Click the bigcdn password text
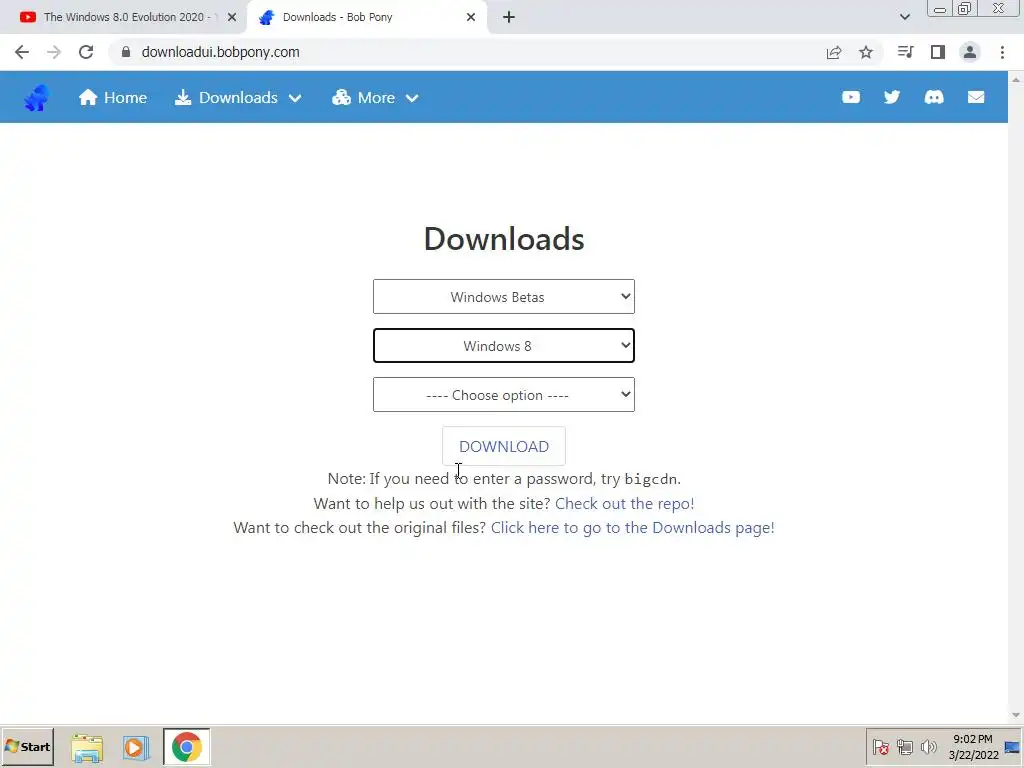Screen dimensions: 1024x768 (650, 479)
